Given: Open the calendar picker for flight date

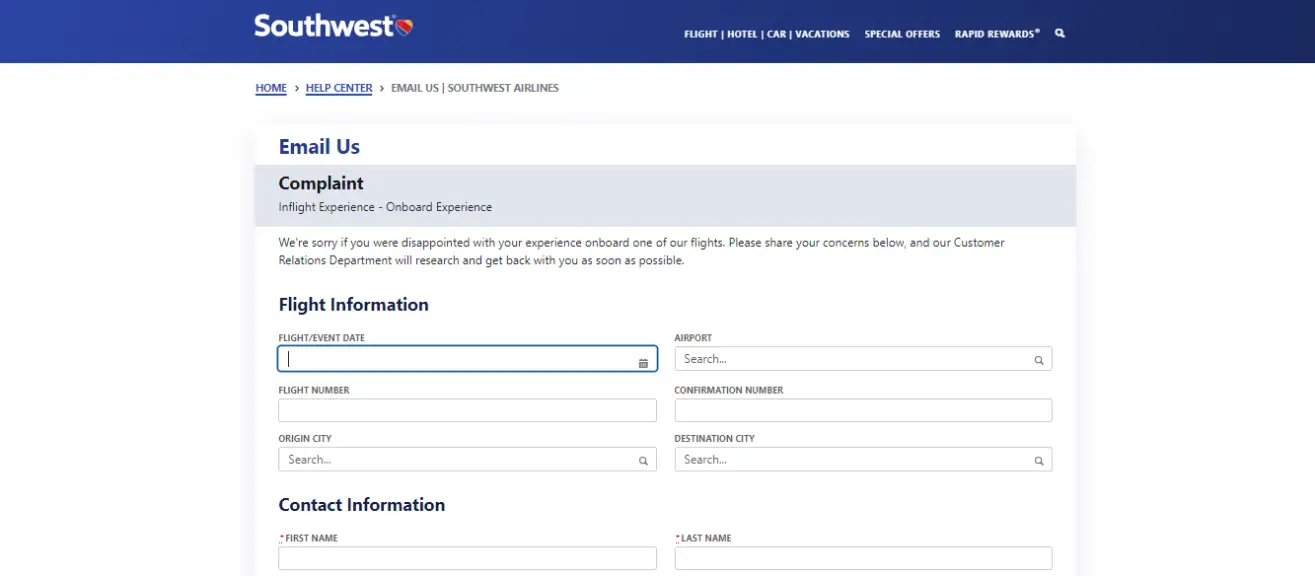Looking at the screenshot, I should [x=643, y=362].
